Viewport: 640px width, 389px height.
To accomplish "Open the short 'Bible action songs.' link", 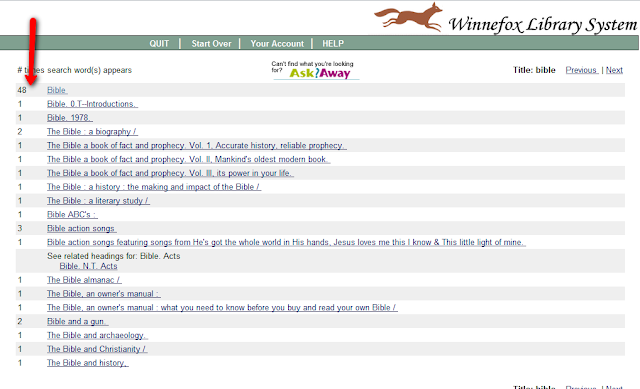I will pos(81,229).
